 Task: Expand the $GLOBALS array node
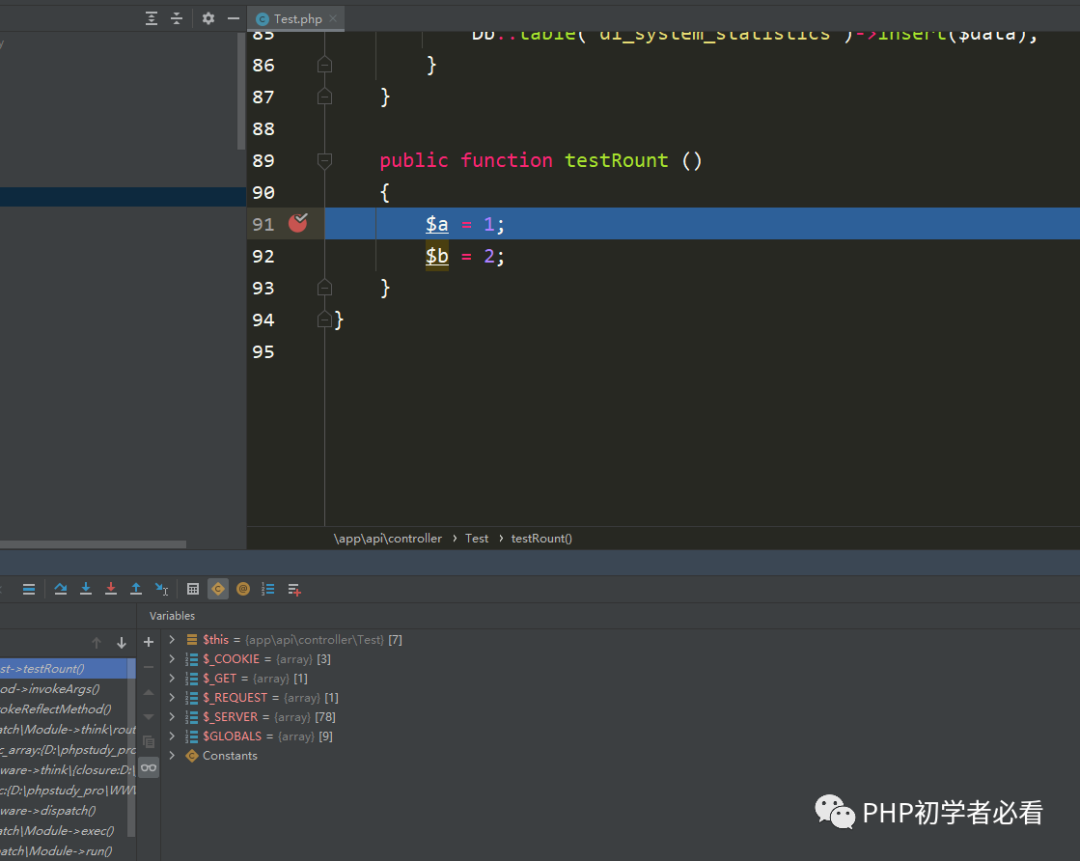click(x=172, y=736)
